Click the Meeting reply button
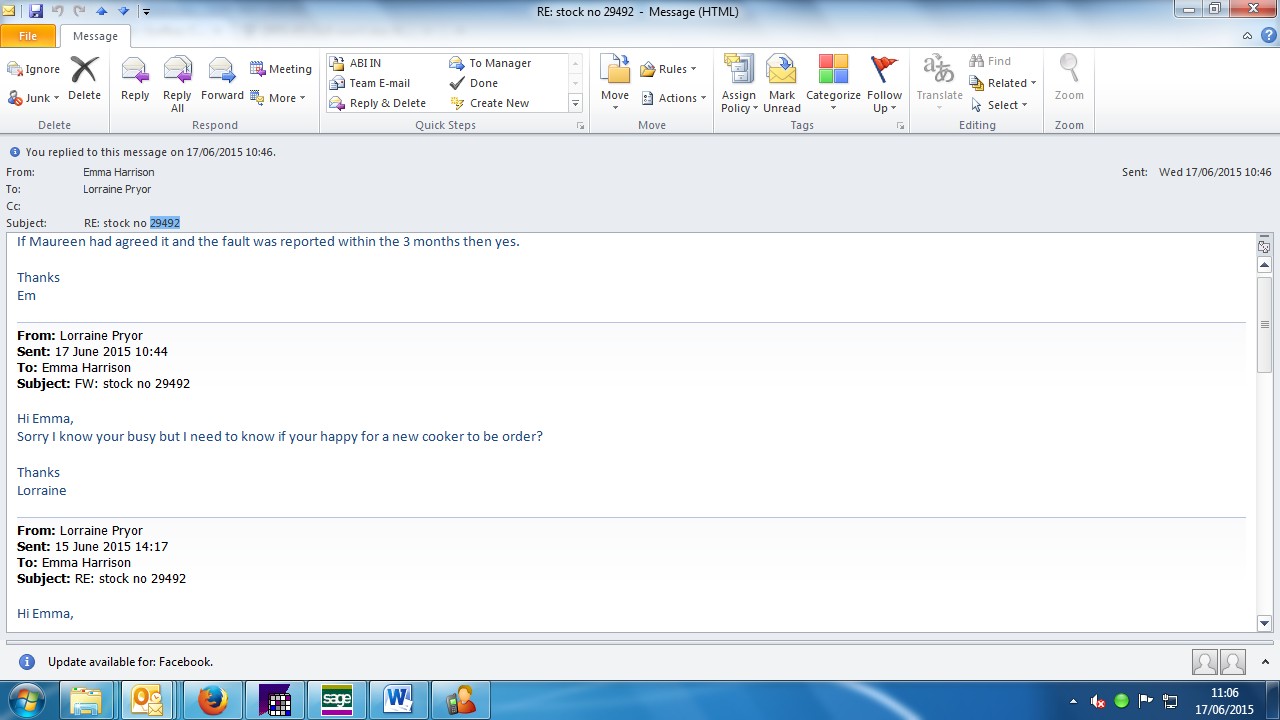This screenshot has height=720, width=1280. (281, 69)
